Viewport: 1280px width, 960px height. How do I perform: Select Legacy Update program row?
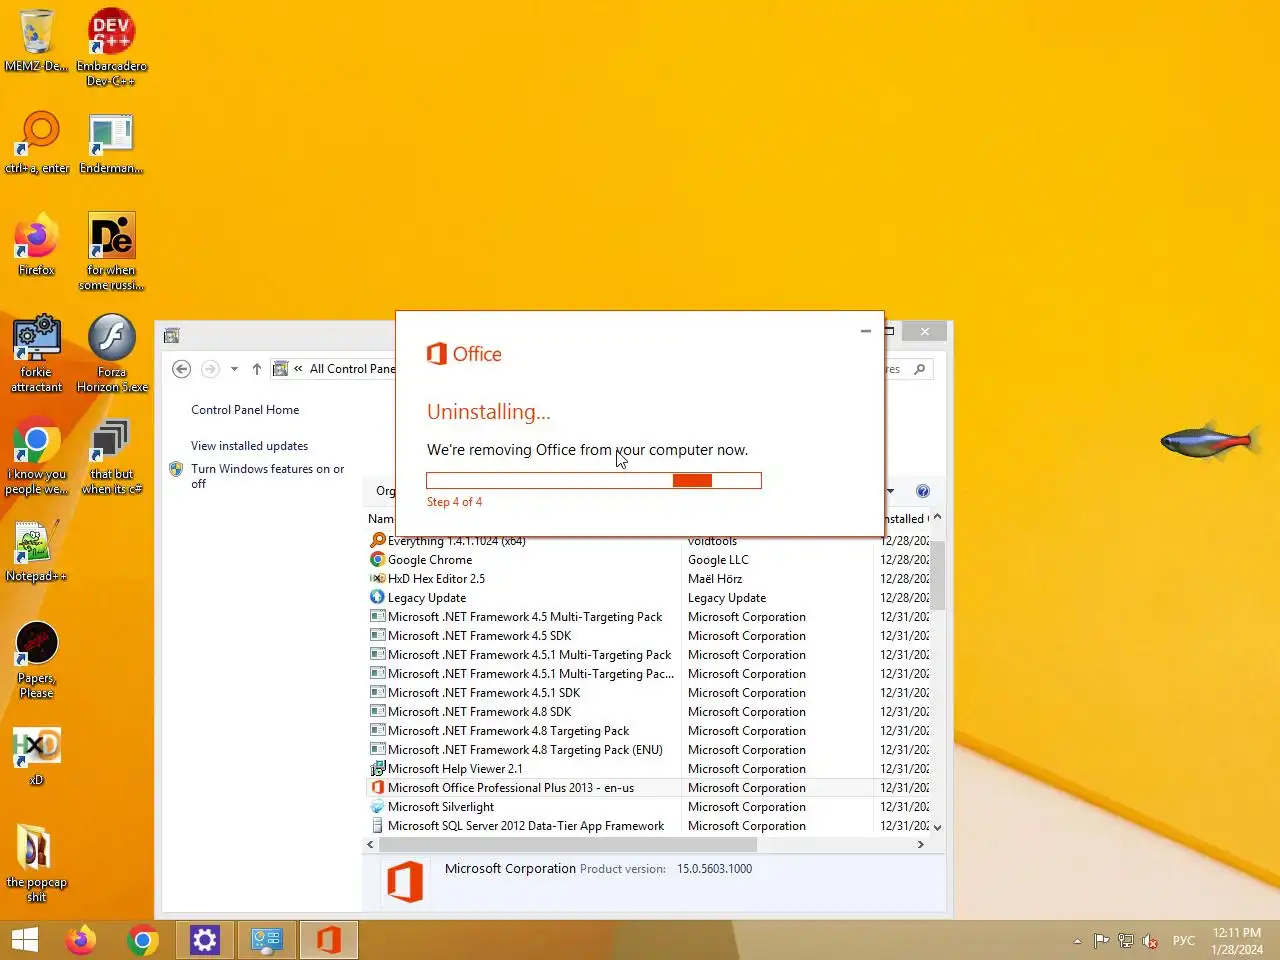[x=426, y=598]
